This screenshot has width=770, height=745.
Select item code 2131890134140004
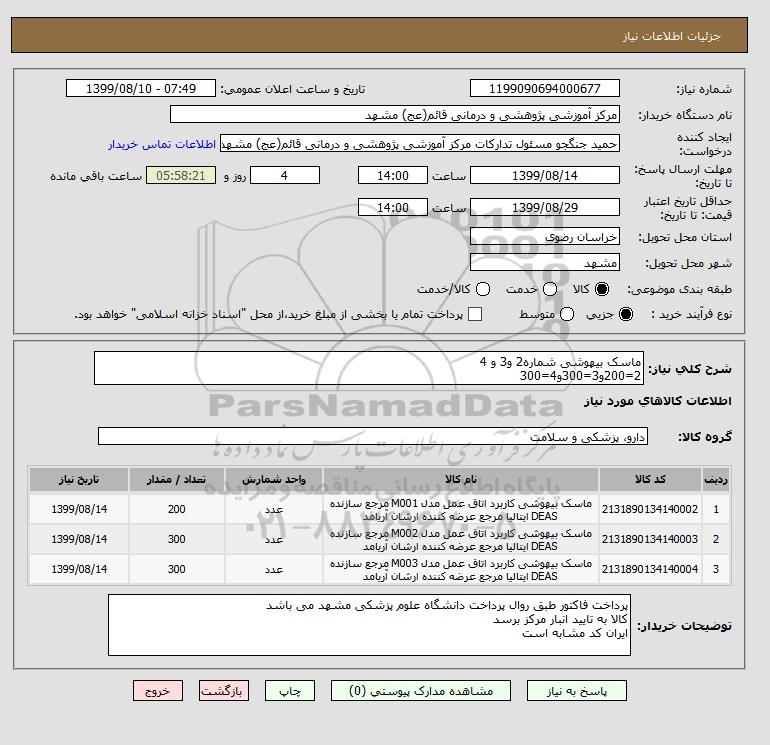[650, 569]
